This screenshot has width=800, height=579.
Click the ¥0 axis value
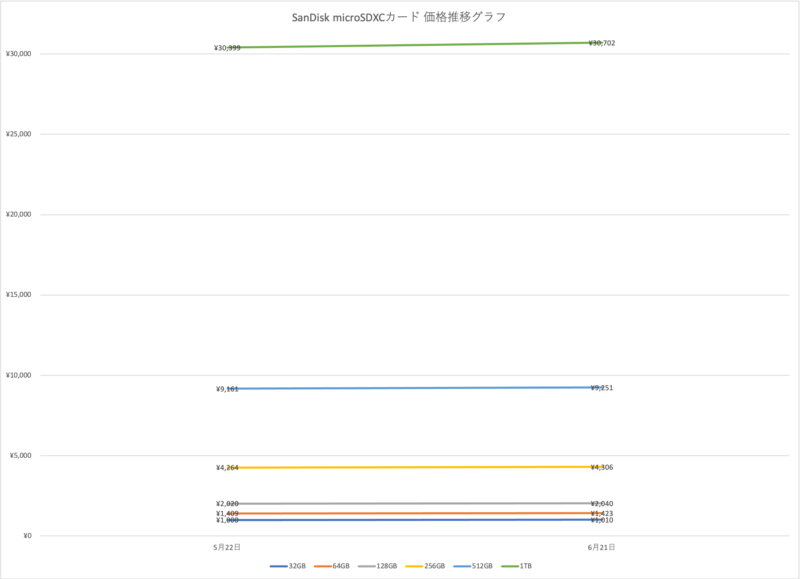(27, 536)
